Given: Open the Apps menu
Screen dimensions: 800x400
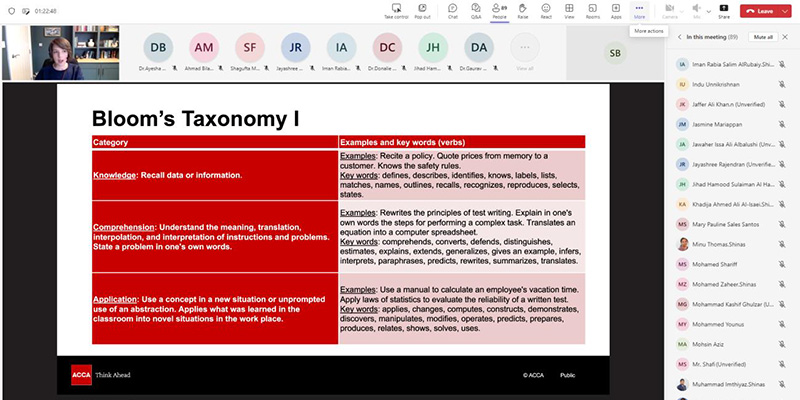Looking at the screenshot, I should (616, 10).
